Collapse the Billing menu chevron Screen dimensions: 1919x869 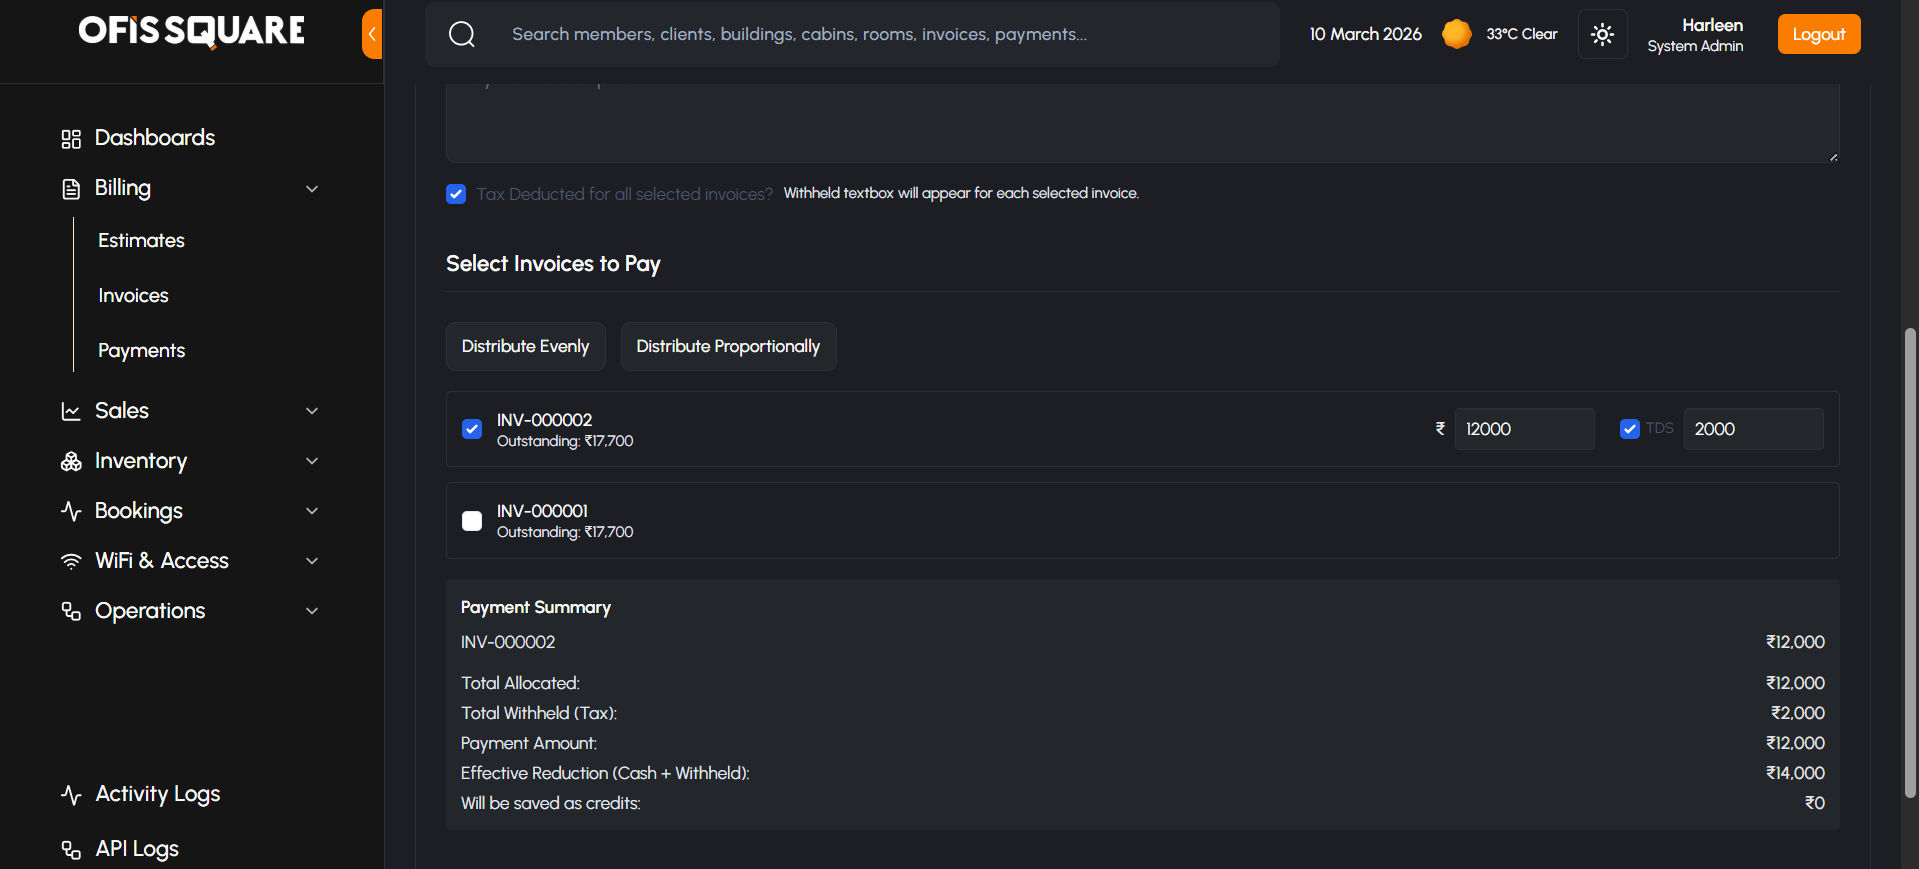(312, 189)
